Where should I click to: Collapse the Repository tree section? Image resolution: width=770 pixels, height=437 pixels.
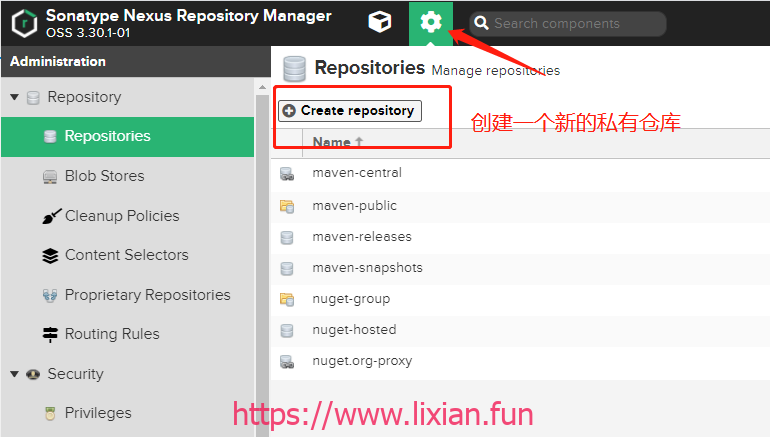[15, 97]
